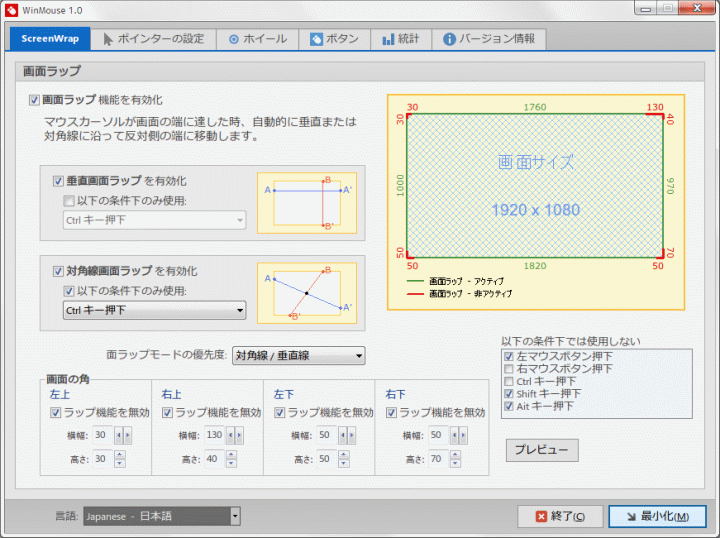
Task: Decrease 右上 高さ with down arrow
Action: point(231,463)
